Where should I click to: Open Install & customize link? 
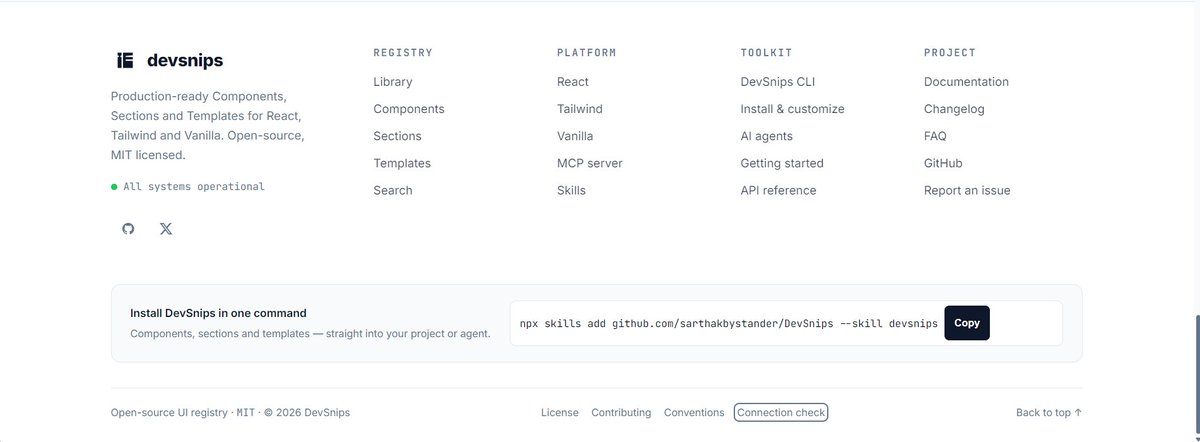(792, 109)
